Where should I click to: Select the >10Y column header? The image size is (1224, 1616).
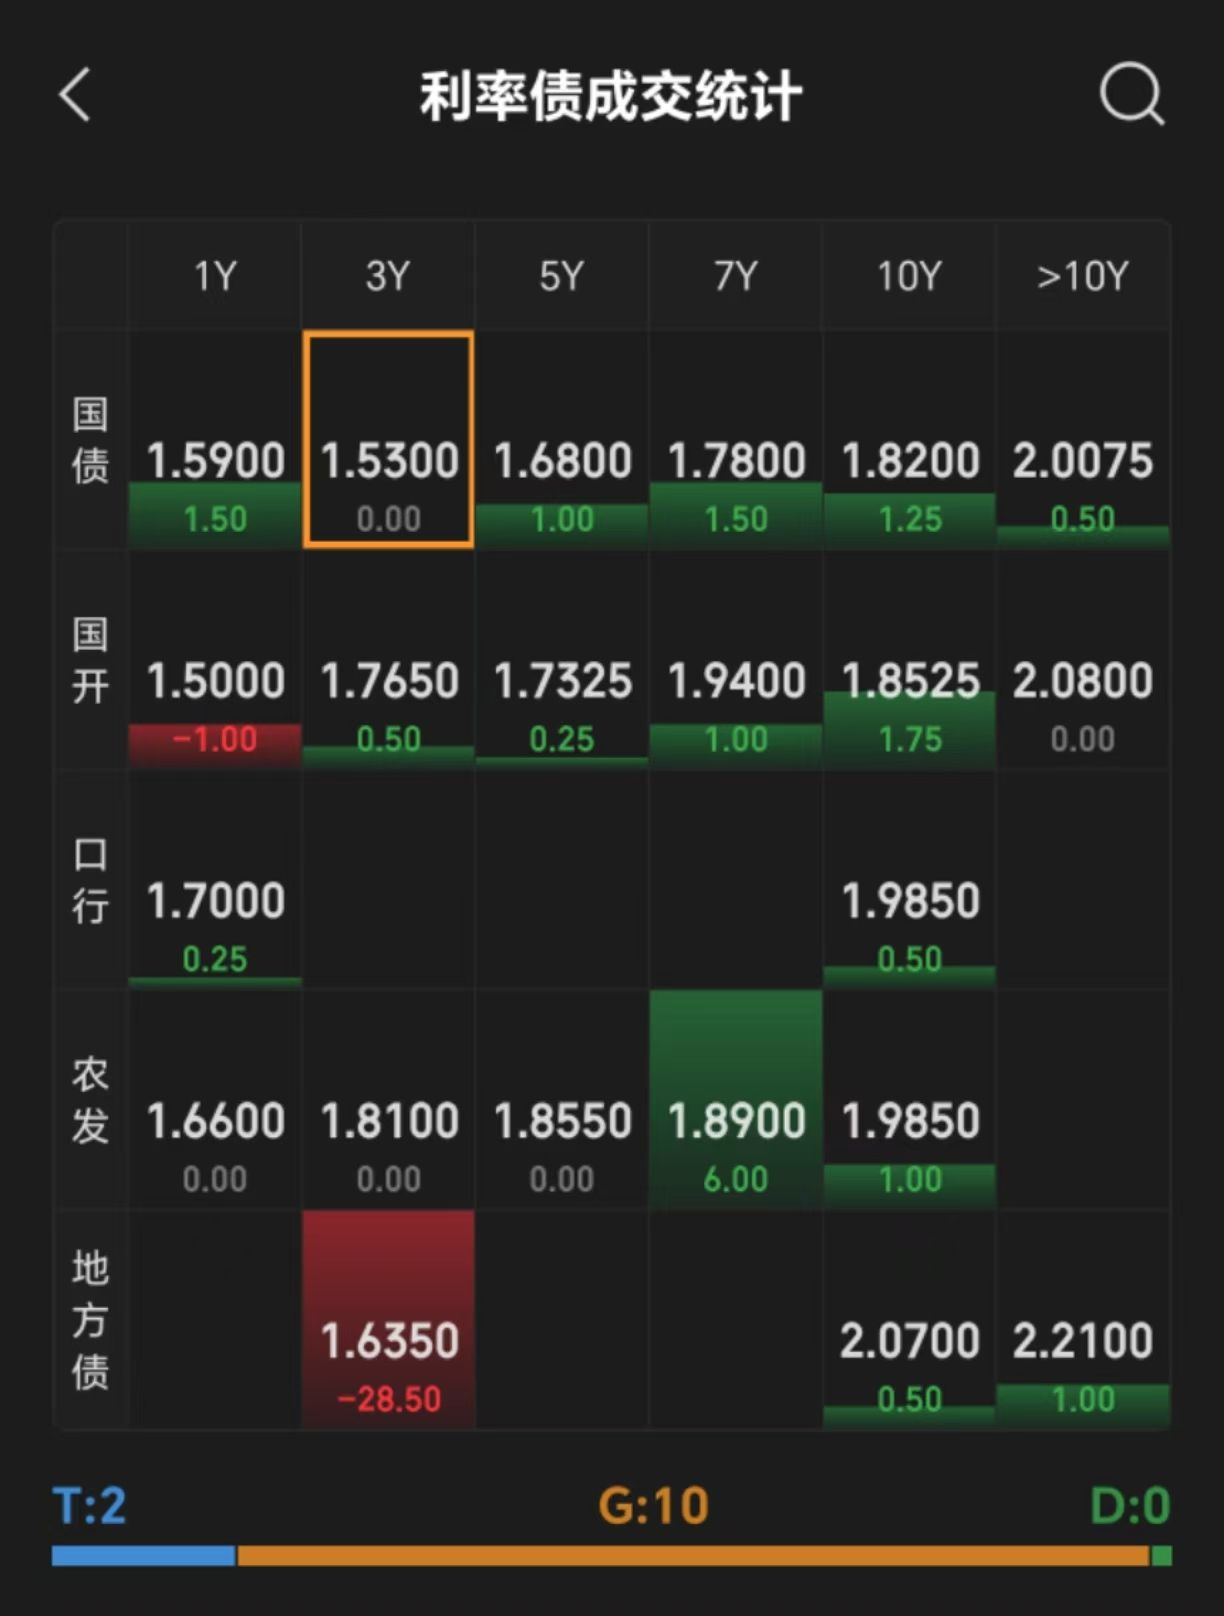coord(1083,276)
